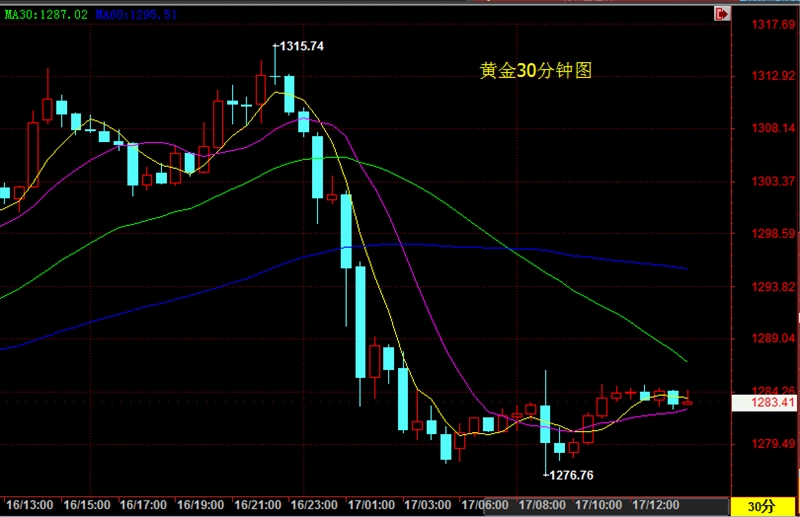Click the 17/03:00 time axis label
Viewport: 800px width, 517px height.
(428, 505)
